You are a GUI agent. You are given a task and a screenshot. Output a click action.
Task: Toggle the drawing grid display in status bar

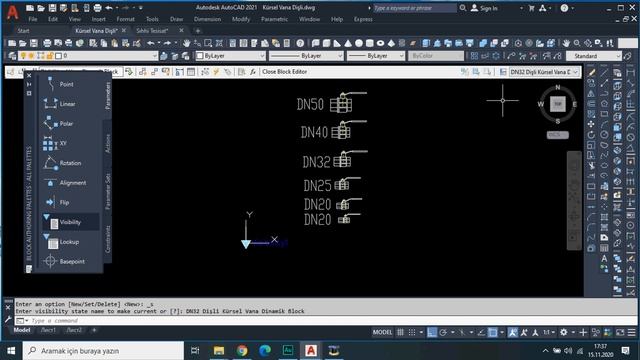point(400,332)
